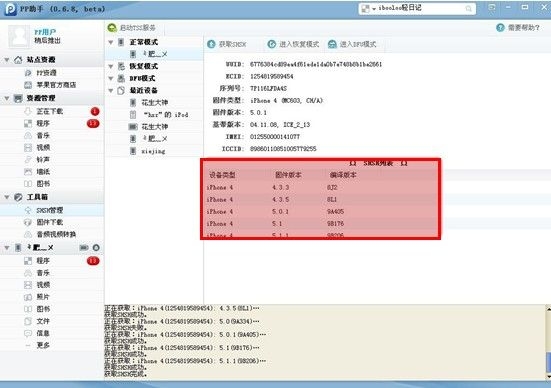551x388 pixels.
Task: Collapse the sidebar device section arrow
Action: [x=7, y=248]
